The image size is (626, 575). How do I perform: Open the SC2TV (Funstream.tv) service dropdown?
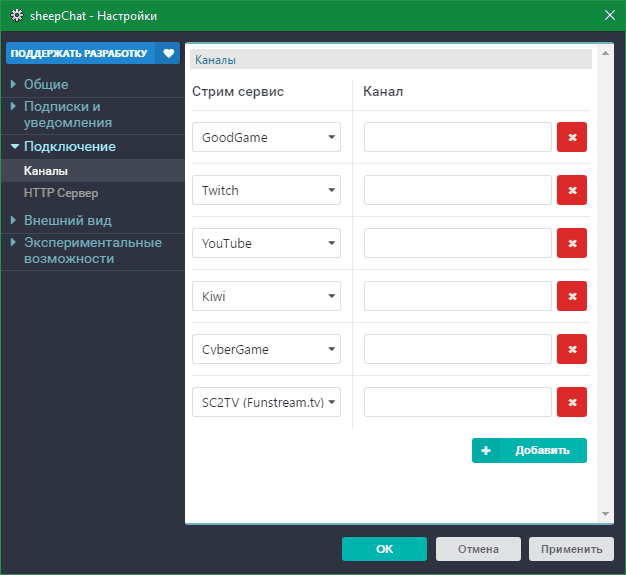(266, 402)
